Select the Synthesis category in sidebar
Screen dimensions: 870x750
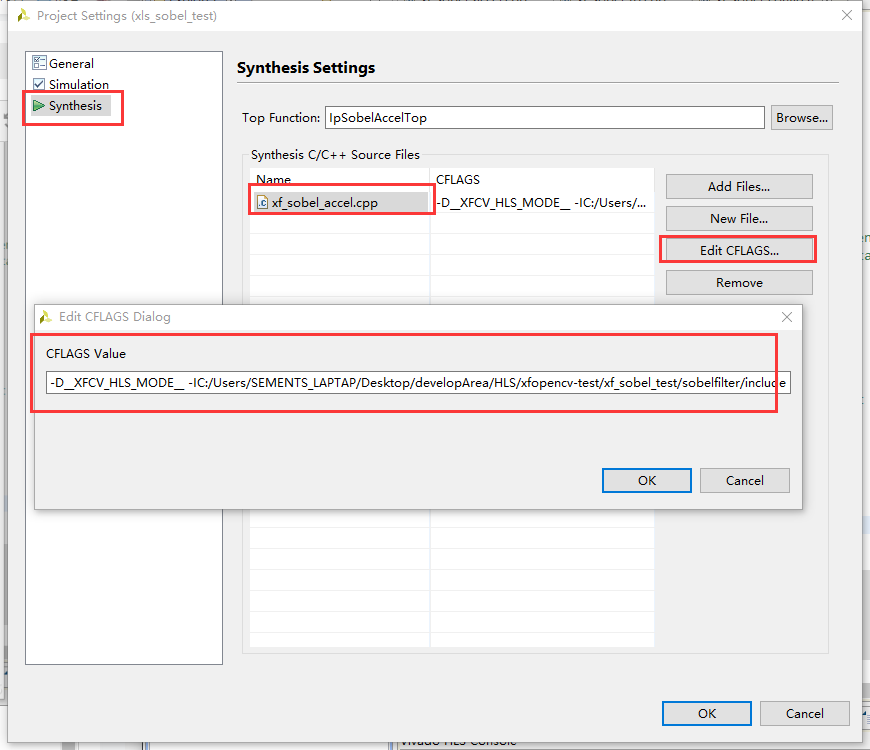(74, 105)
